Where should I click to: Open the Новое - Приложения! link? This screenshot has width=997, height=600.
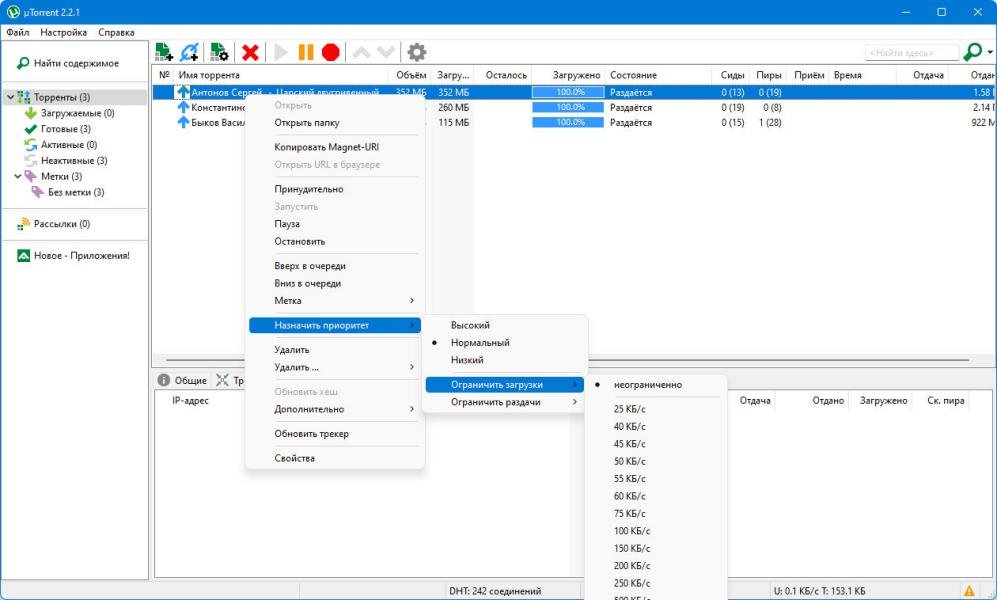click(80, 255)
